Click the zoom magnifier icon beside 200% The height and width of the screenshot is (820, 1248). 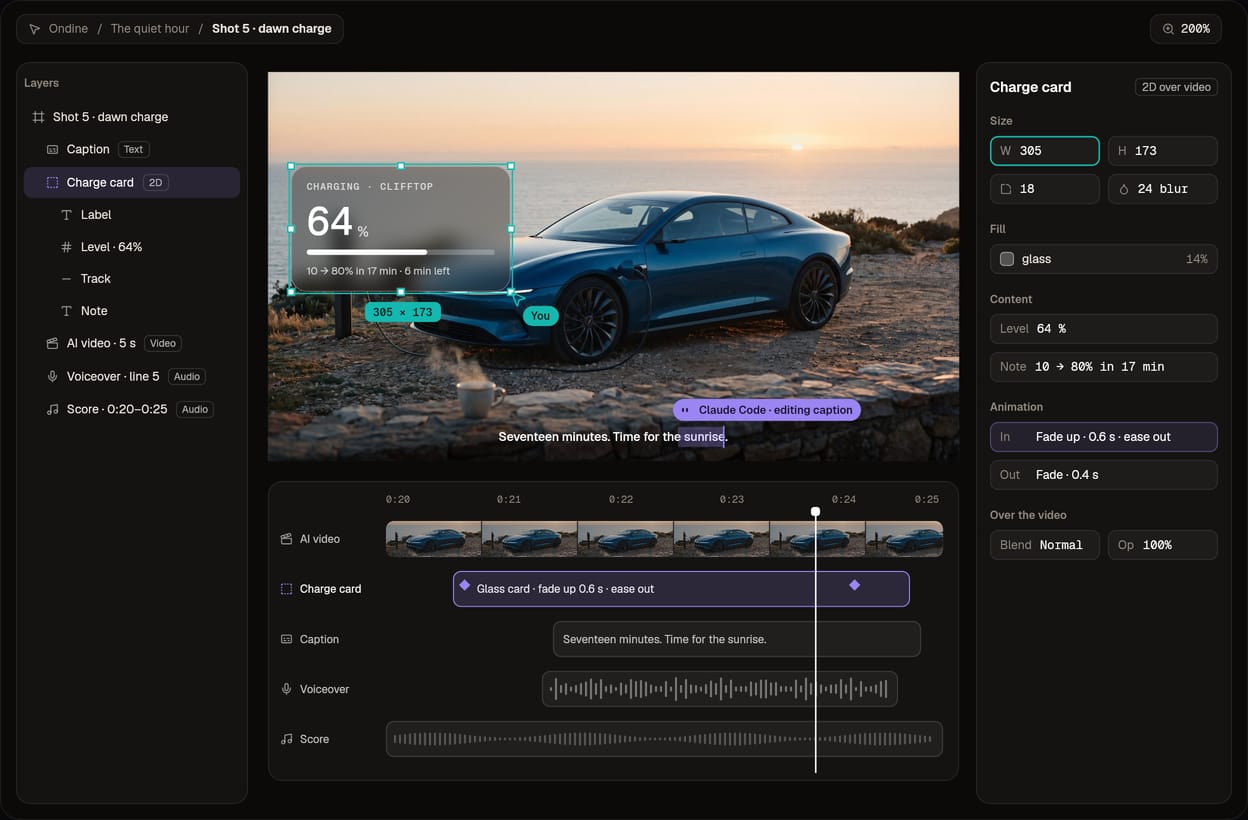[x=1169, y=29]
